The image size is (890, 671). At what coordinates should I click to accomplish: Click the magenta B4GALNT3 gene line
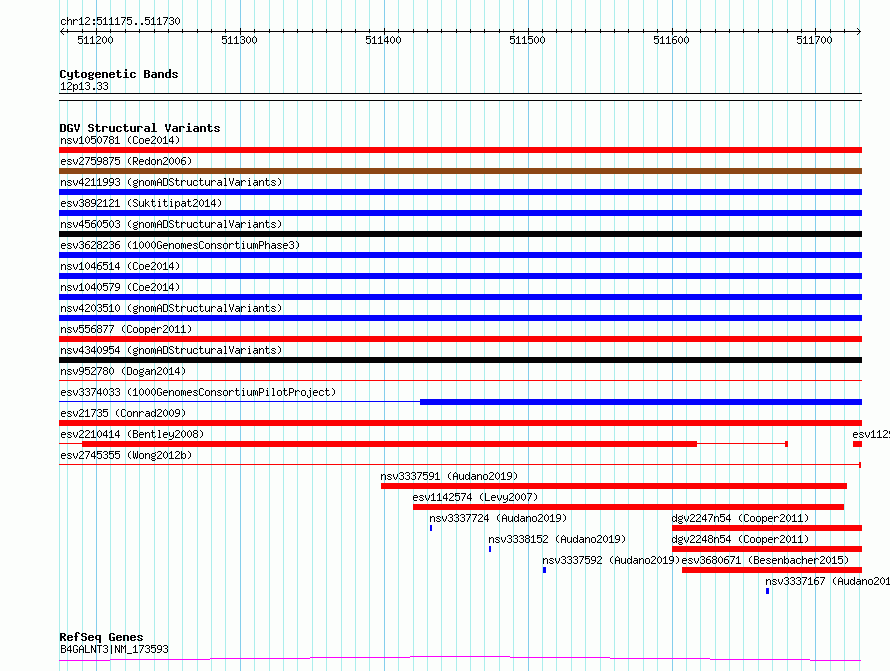460,659
